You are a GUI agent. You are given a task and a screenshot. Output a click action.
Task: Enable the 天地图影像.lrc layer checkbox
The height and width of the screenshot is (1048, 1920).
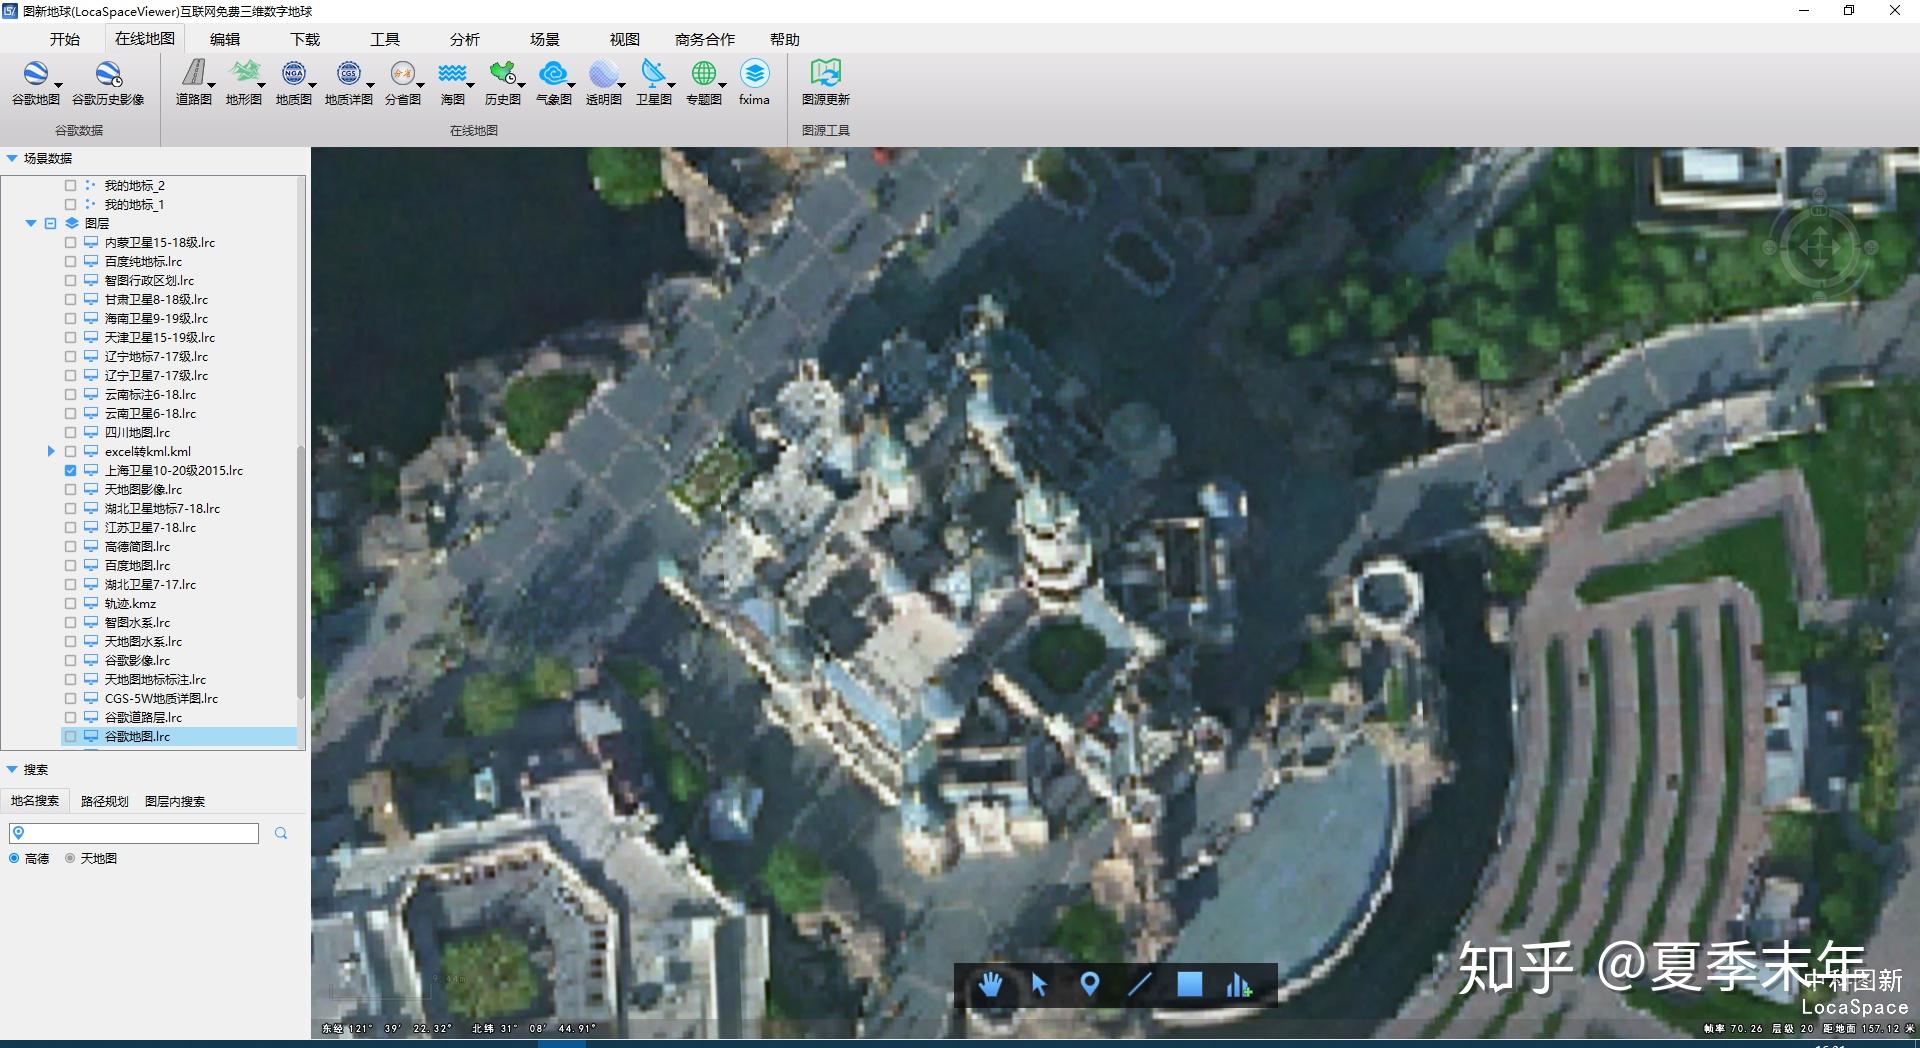(x=70, y=489)
